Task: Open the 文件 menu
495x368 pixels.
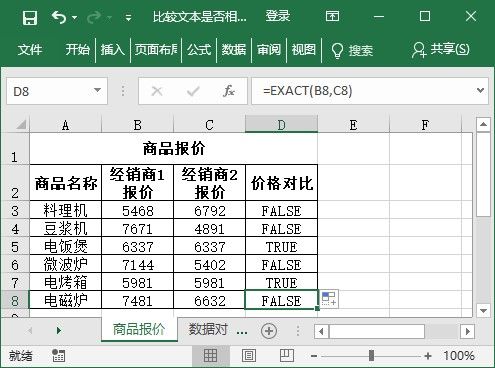Action: (30, 50)
